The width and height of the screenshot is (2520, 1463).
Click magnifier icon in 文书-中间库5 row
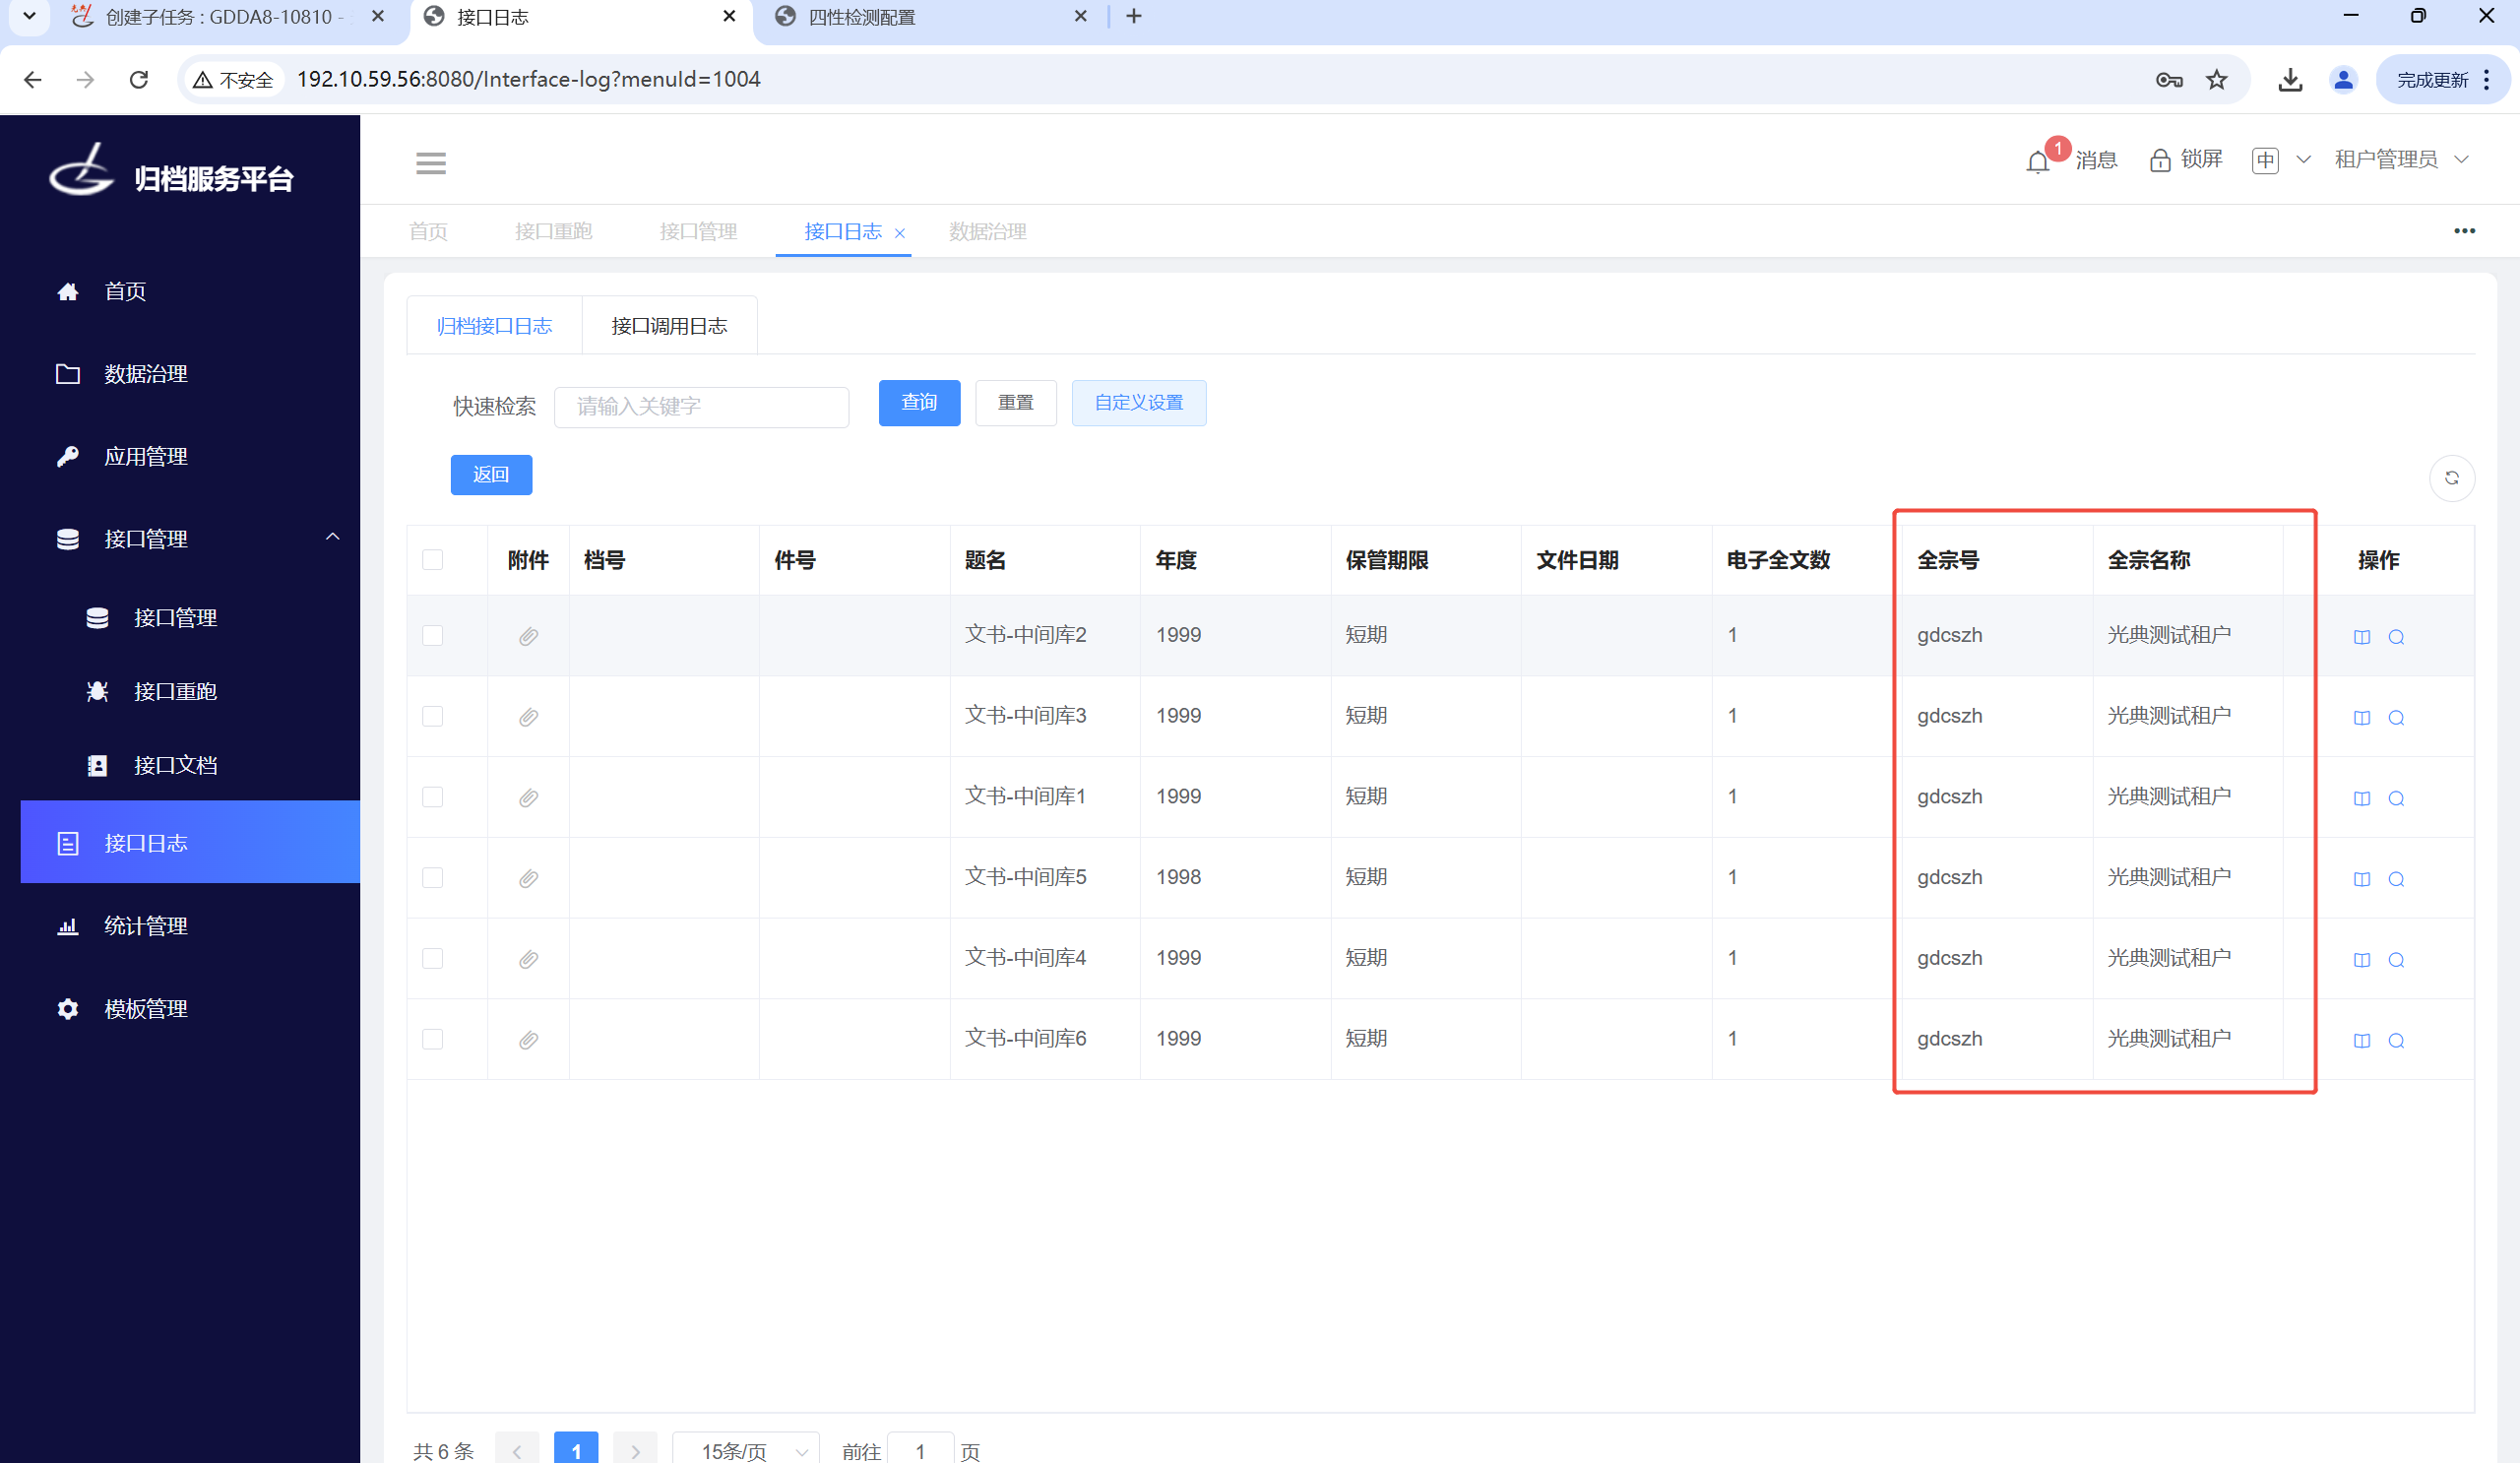coord(2396,879)
